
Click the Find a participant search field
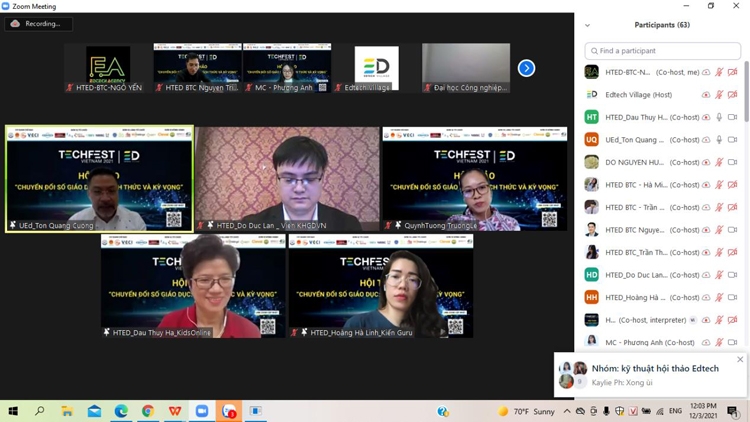pos(662,50)
